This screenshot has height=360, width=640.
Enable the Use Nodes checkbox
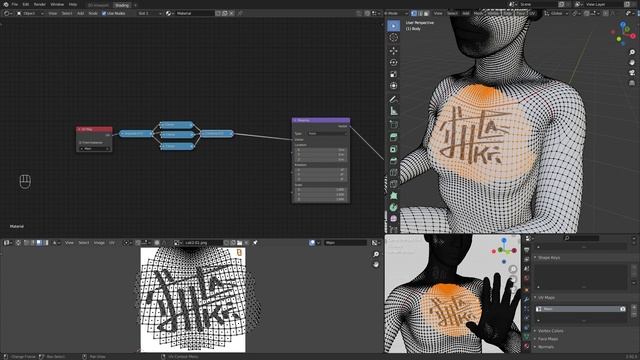(104, 13)
